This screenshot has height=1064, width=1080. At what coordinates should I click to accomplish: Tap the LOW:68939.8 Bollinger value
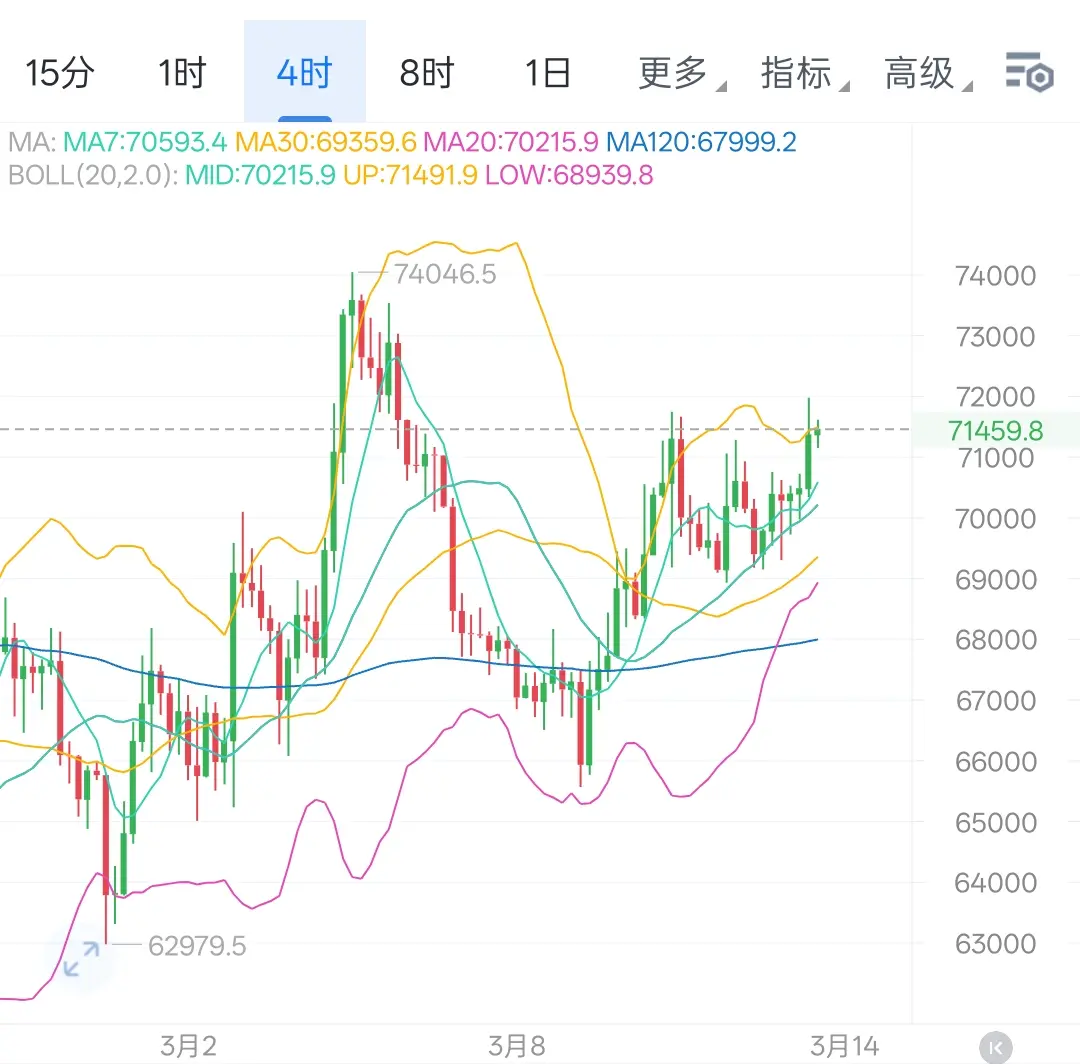569,176
